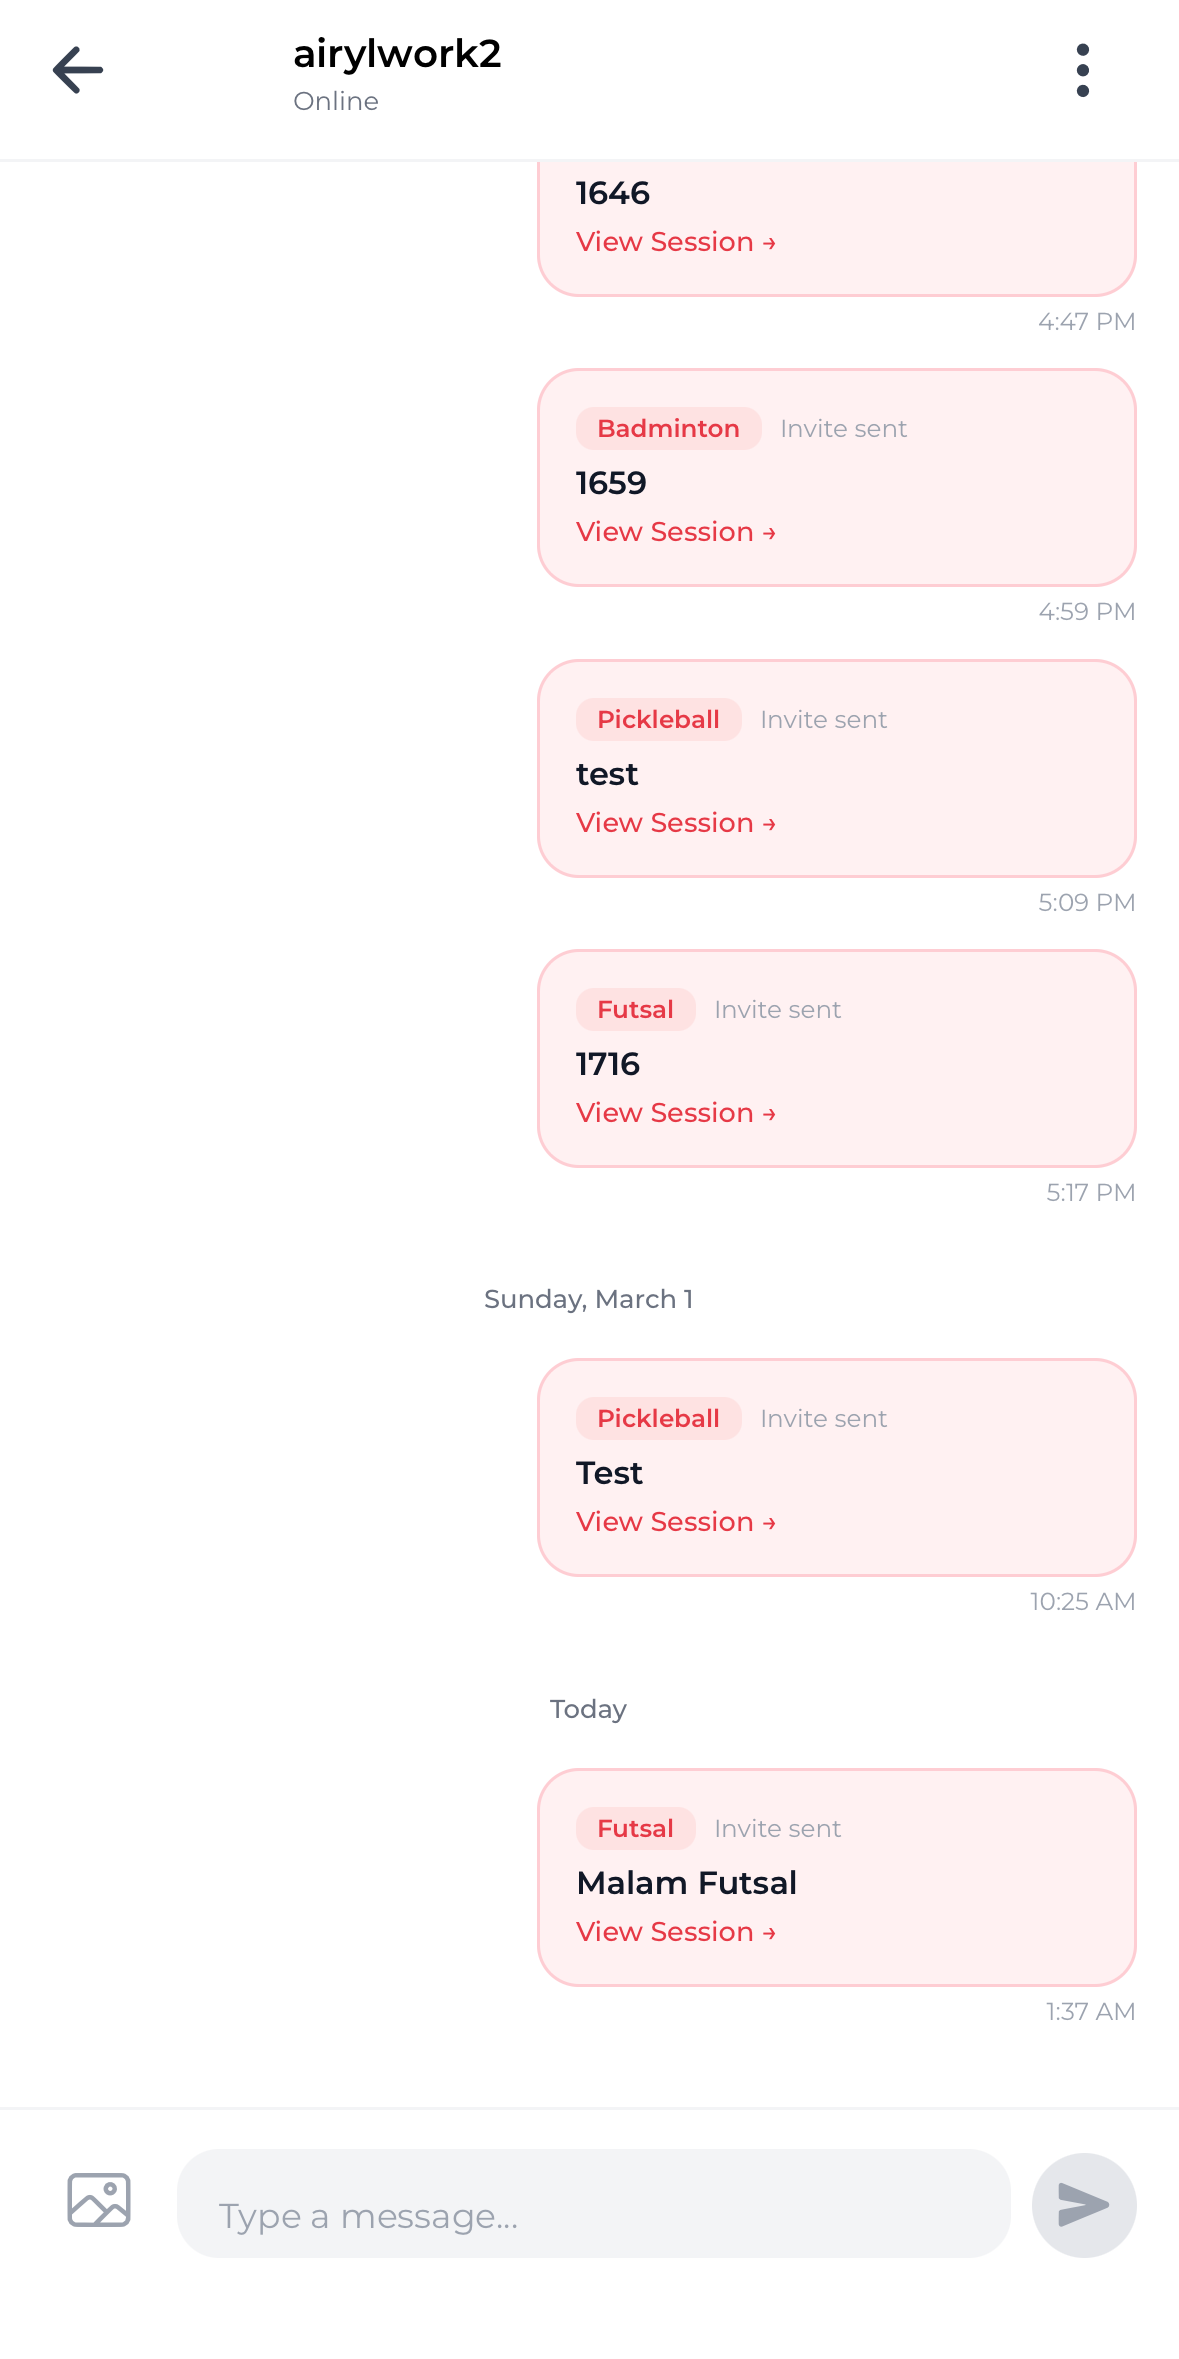
Task: Tap Futsal tag on Malam Futsal invite
Action: pyautogui.click(x=635, y=1829)
